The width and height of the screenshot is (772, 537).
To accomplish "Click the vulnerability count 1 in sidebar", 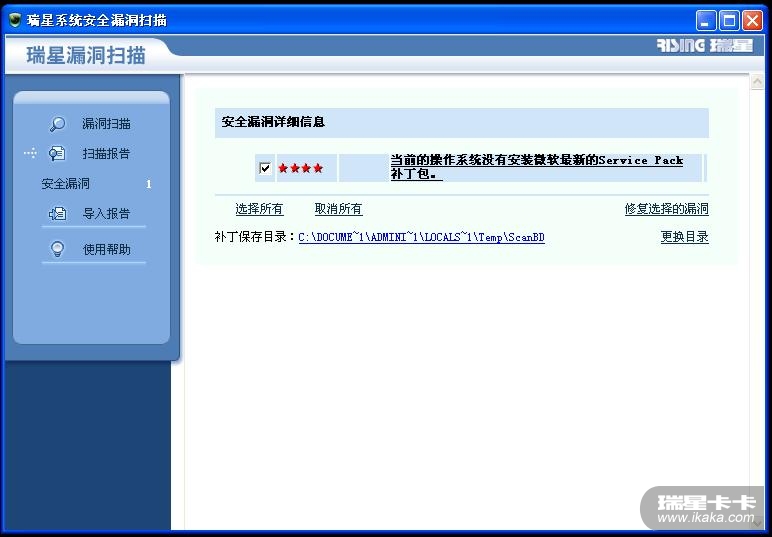I will tap(149, 184).
